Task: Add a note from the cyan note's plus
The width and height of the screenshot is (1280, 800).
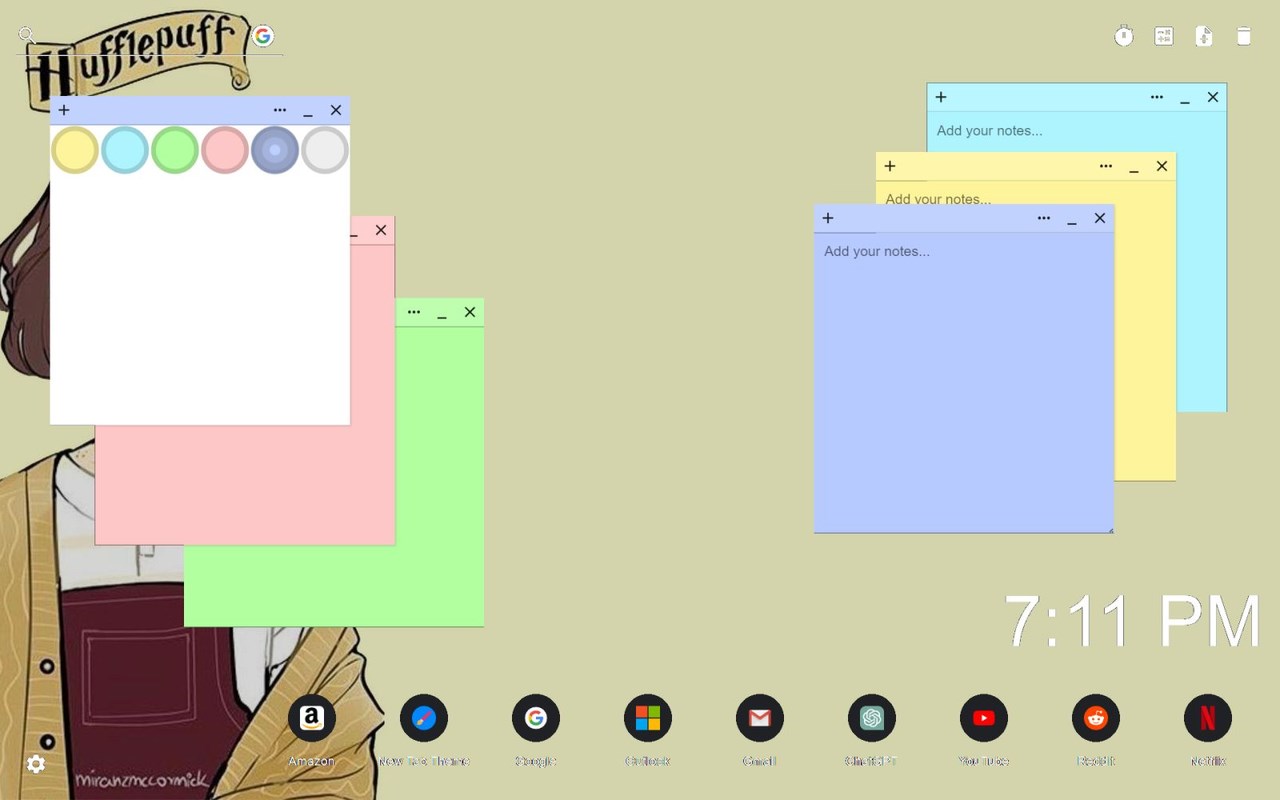Action: tap(941, 97)
